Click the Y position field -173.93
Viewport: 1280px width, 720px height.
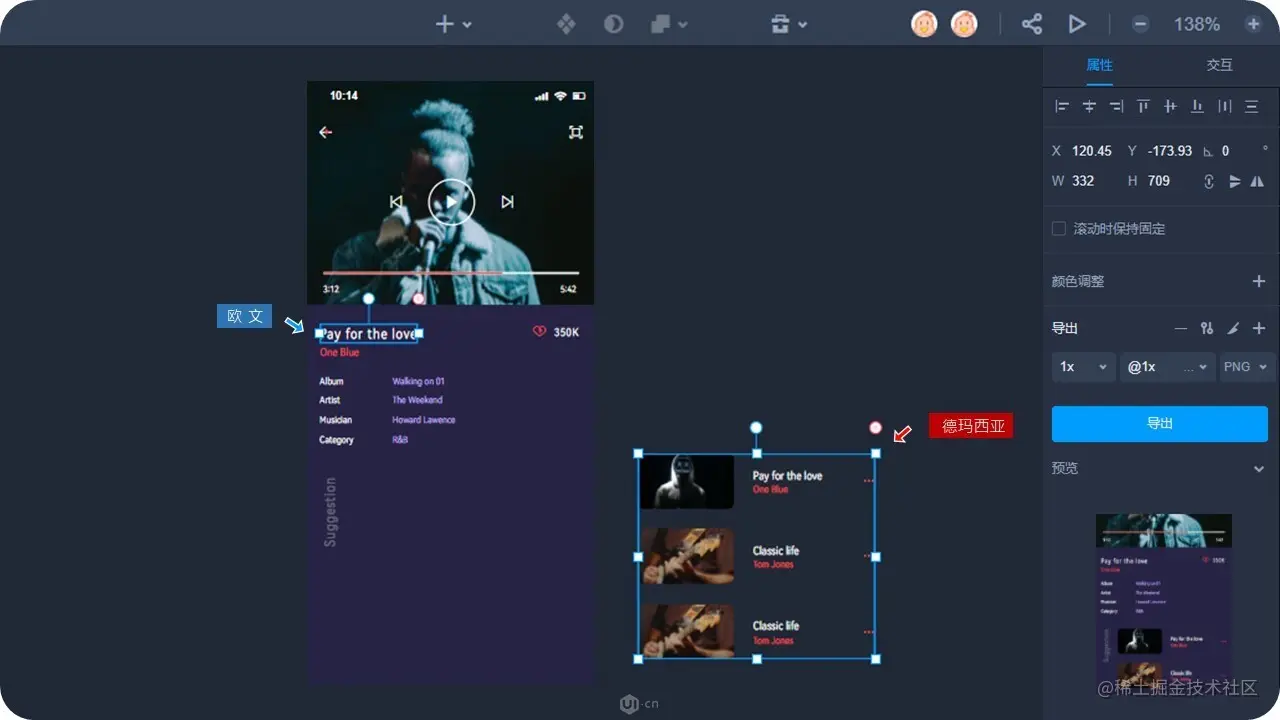(1170, 151)
